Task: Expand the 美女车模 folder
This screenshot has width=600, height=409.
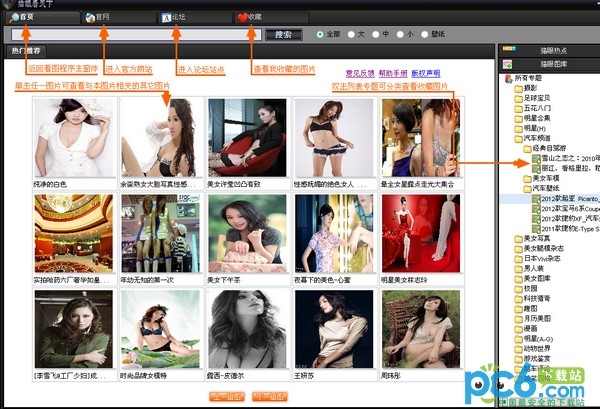Action: 528,179
